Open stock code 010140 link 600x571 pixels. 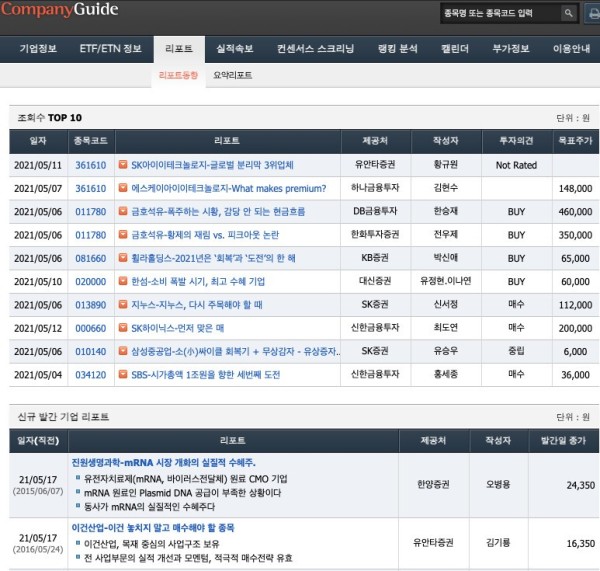tap(91, 352)
